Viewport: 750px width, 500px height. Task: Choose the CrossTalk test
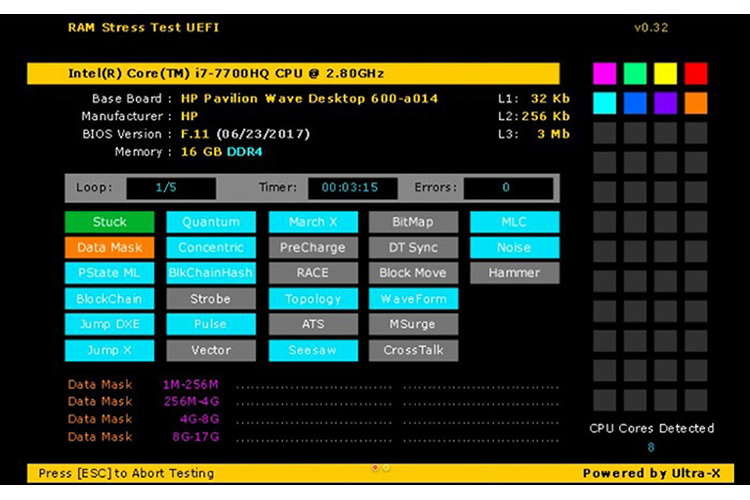click(x=413, y=350)
